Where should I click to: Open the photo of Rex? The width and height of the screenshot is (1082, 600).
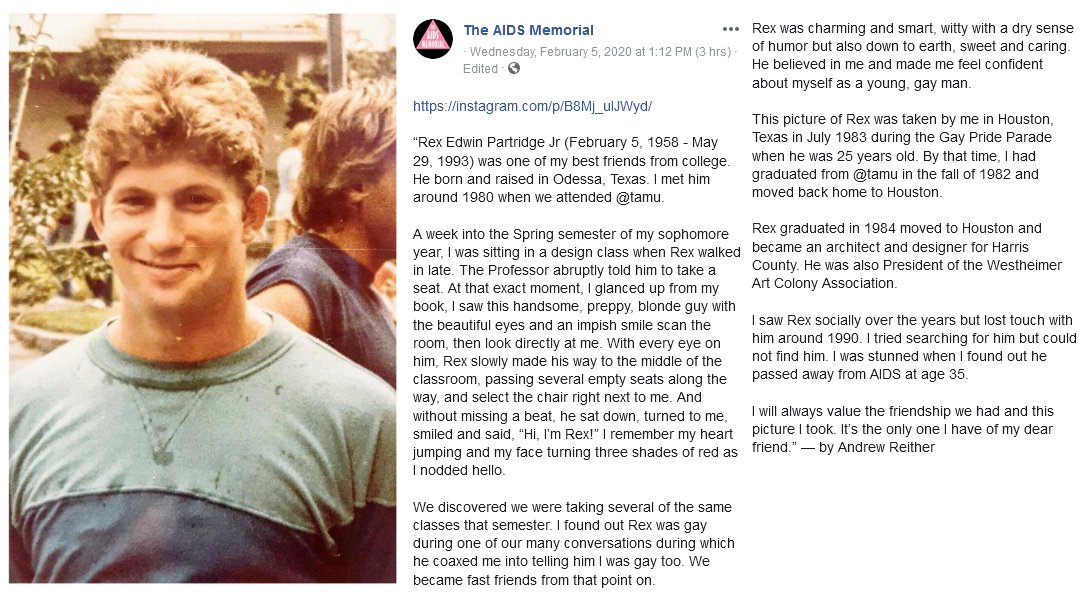[x=203, y=298]
